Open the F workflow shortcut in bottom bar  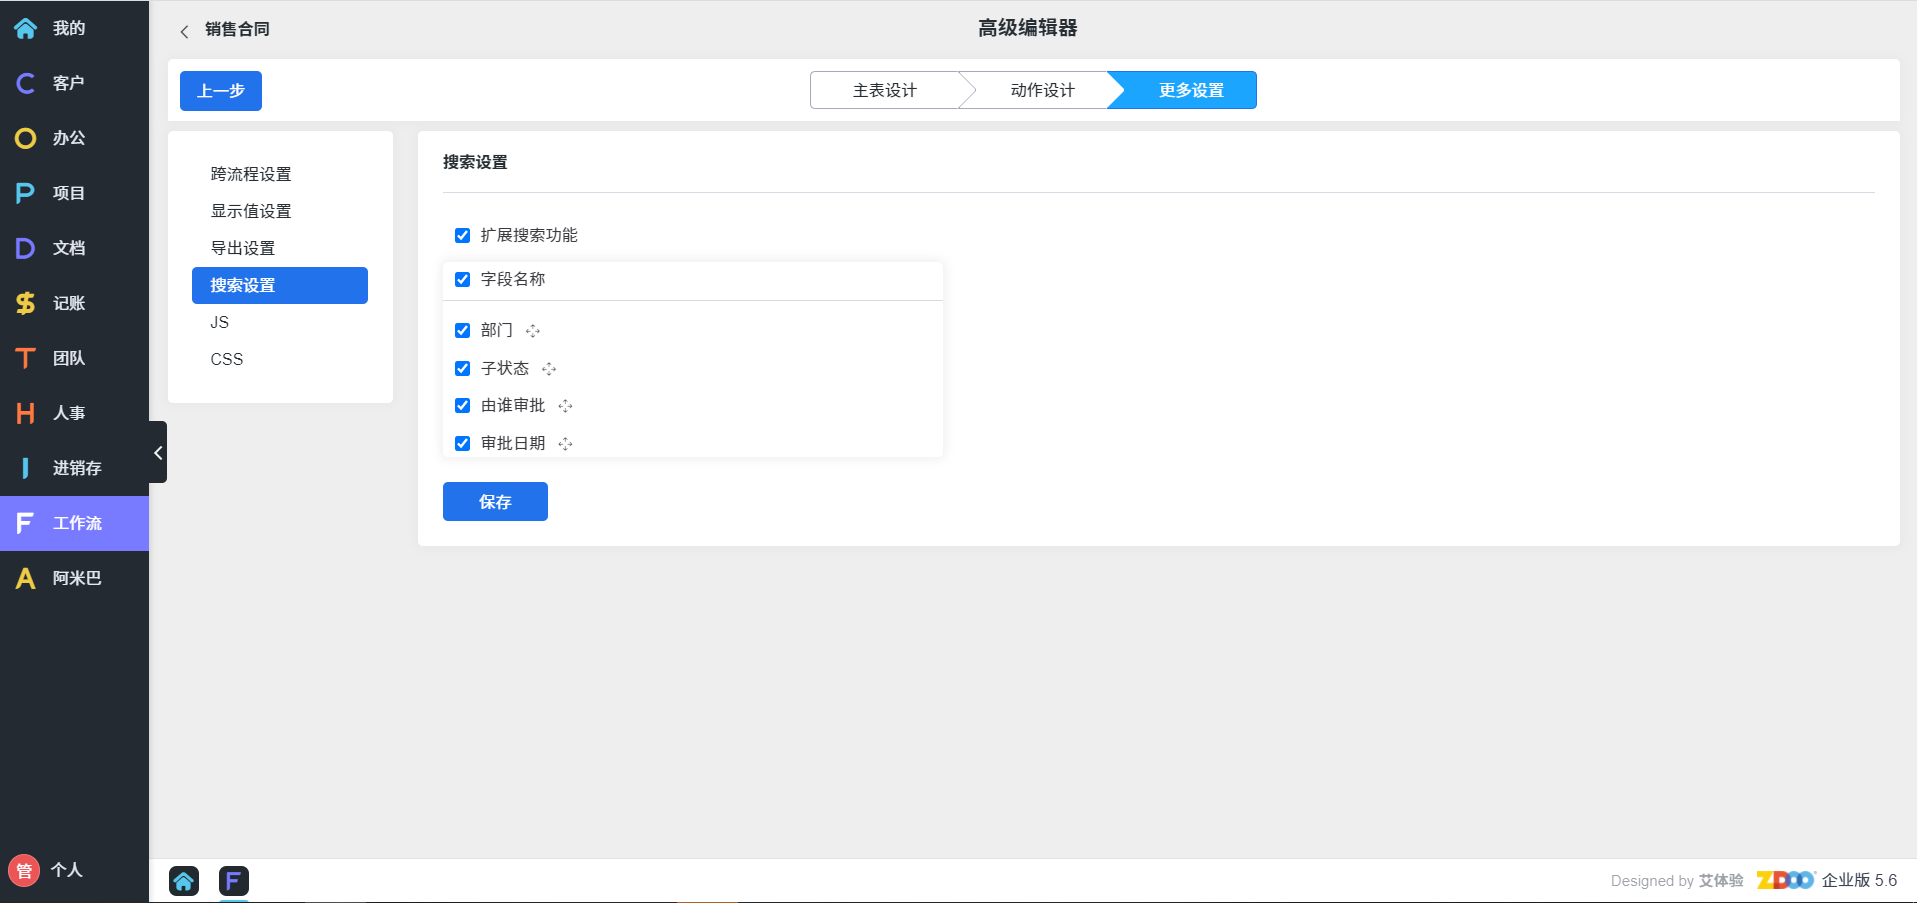(x=233, y=881)
